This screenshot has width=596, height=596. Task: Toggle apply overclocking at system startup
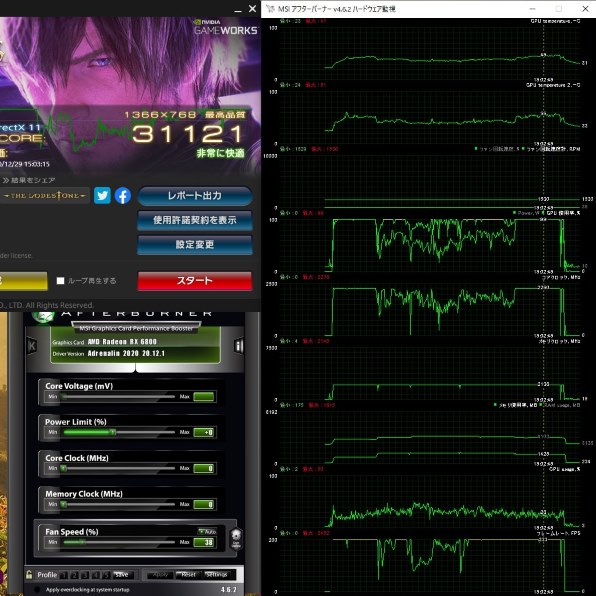coord(37,590)
